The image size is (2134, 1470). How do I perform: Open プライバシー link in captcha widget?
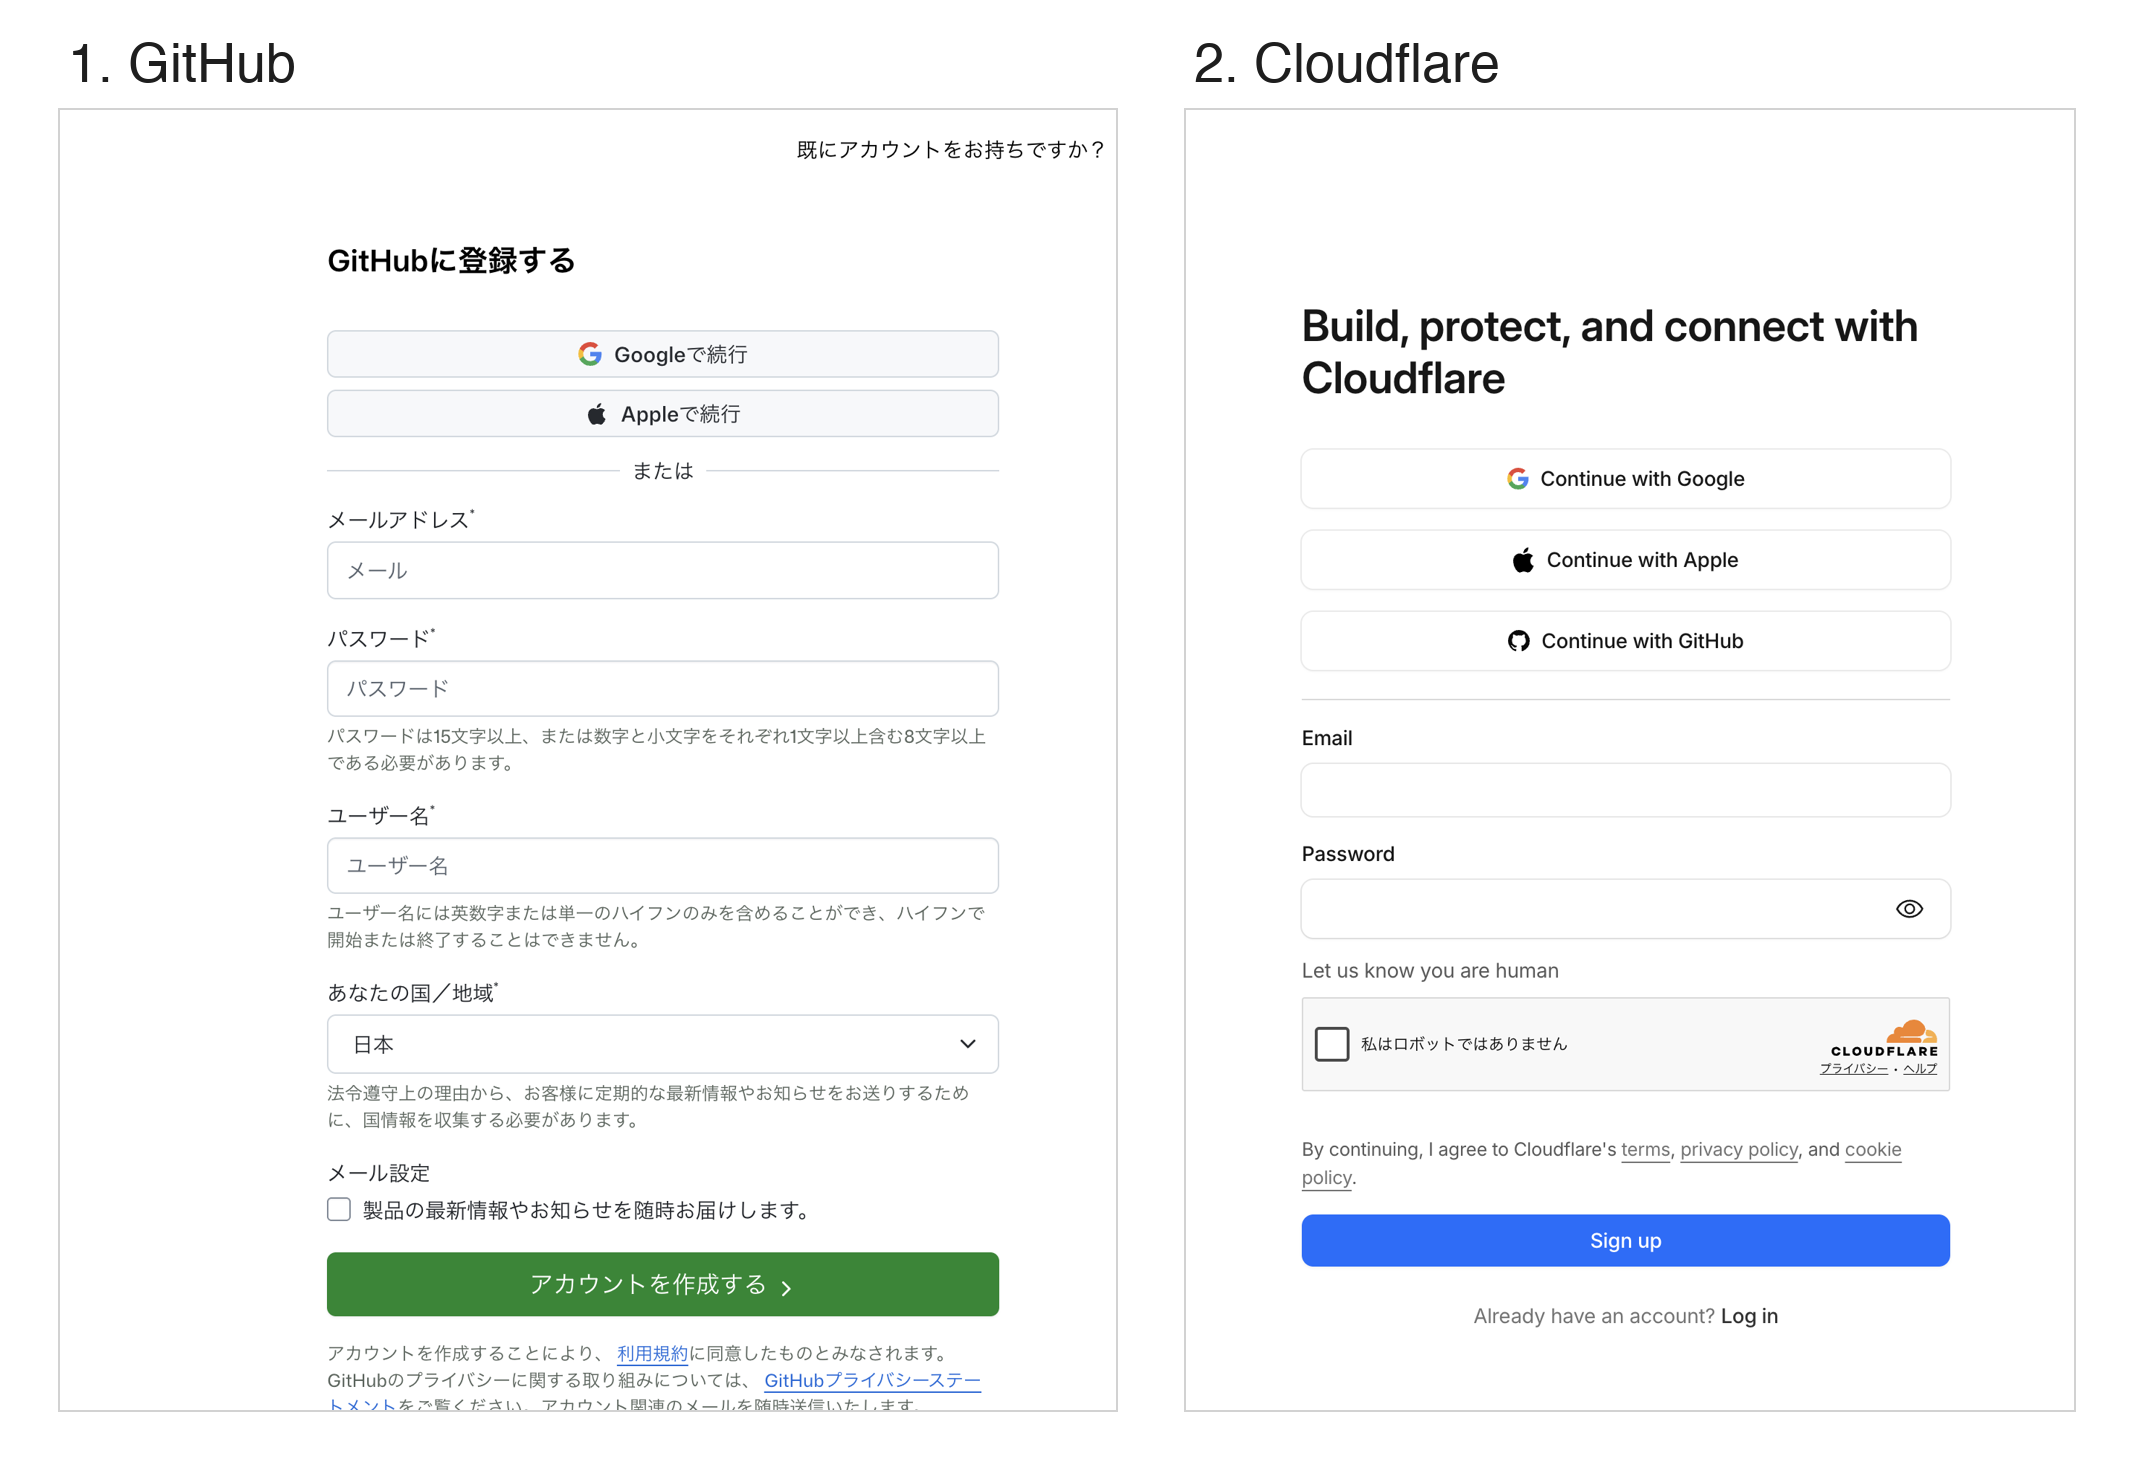[x=1854, y=1069]
